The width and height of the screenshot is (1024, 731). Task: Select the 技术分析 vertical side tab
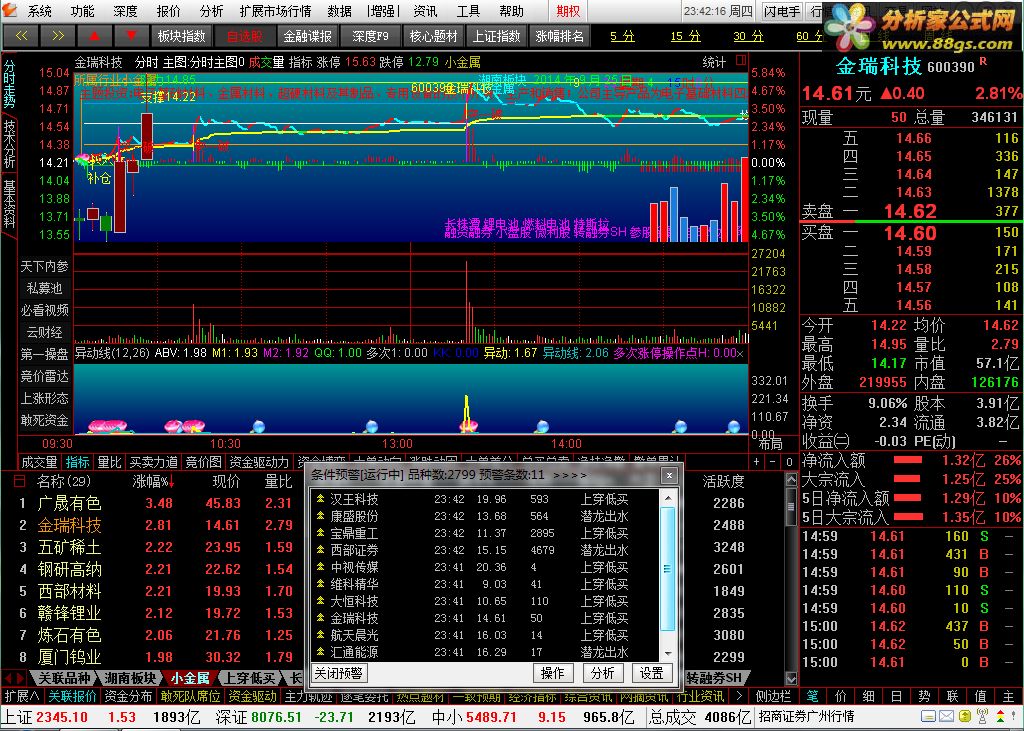coord(9,144)
